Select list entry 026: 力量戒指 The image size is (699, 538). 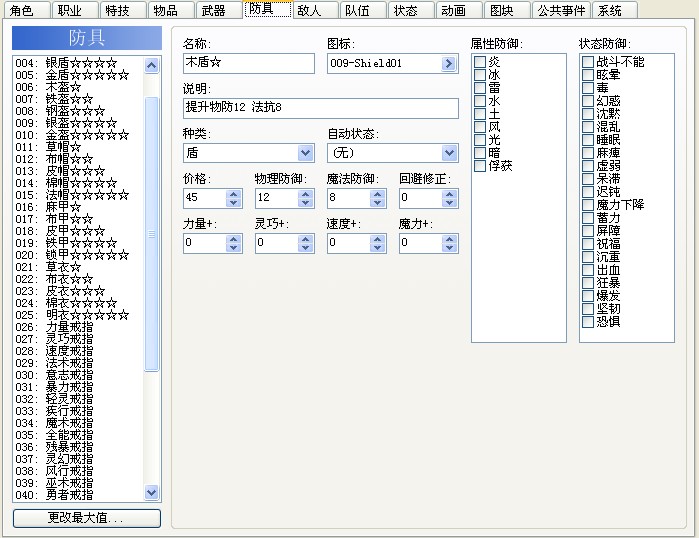[x=78, y=327]
